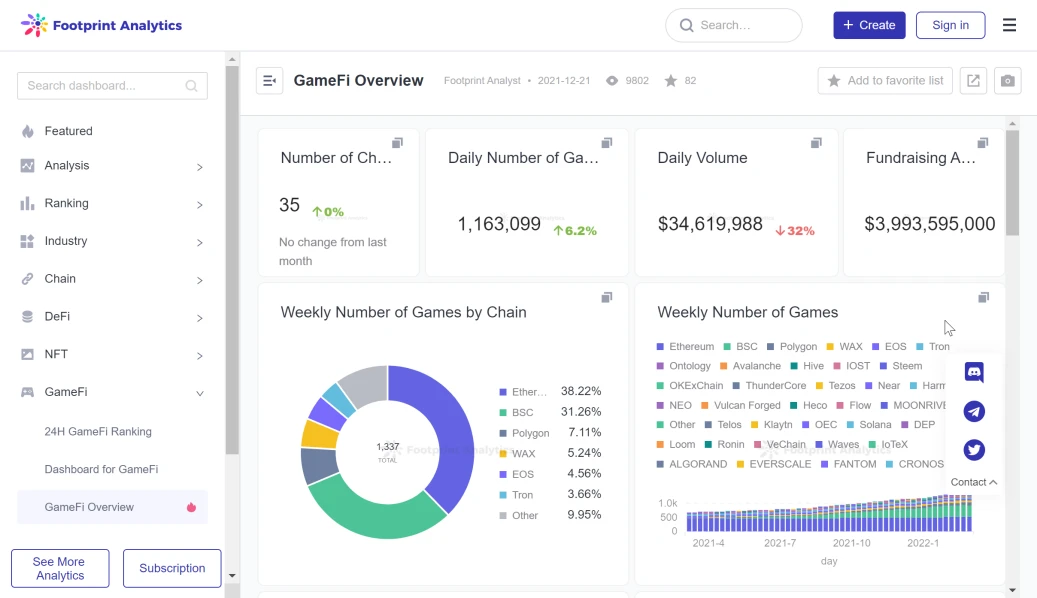Toggle the Tezos series in games legend
The width and height of the screenshot is (1037, 598).
point(836,386)
